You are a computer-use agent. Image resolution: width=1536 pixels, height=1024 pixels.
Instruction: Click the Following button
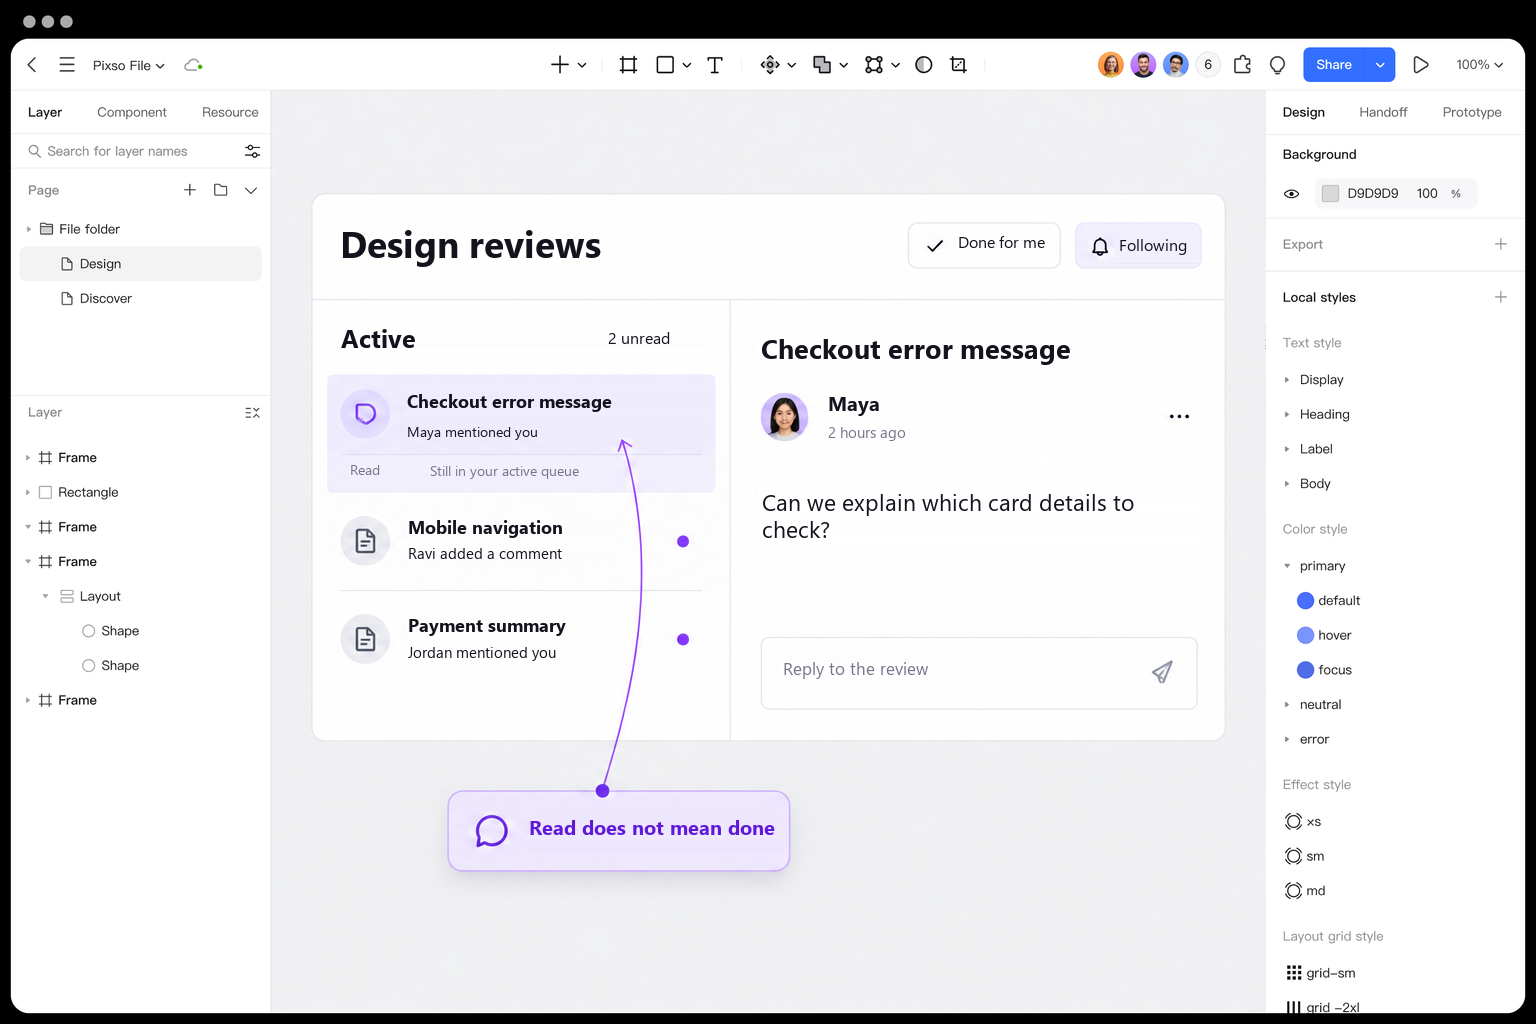[1138, 245]
